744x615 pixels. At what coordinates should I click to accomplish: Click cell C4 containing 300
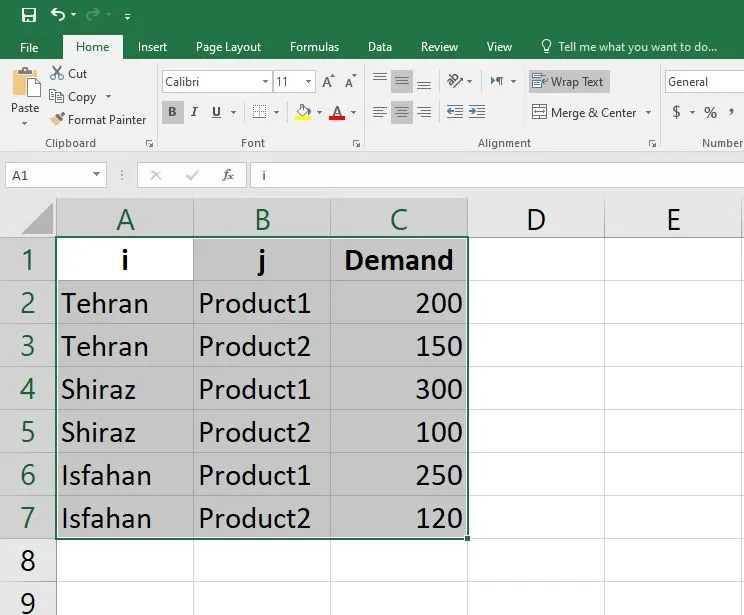click(x=399, y=389)
